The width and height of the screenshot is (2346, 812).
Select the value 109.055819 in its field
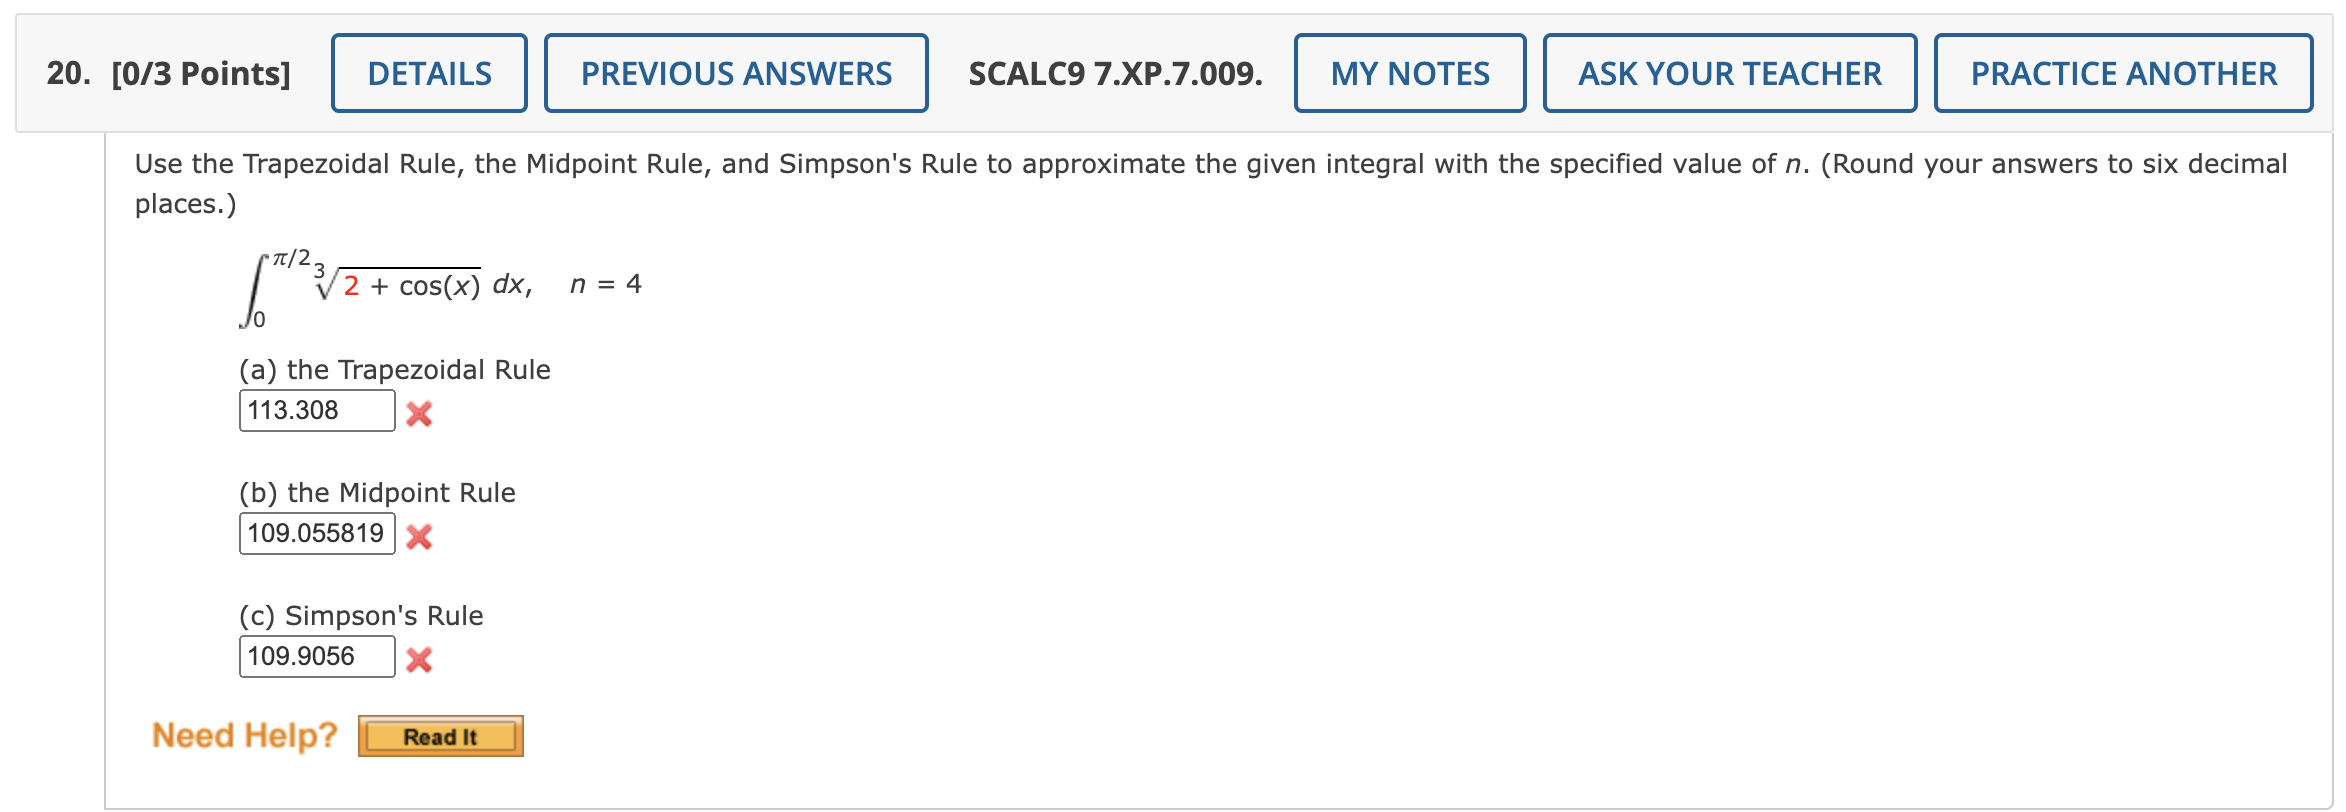[316, 534]
